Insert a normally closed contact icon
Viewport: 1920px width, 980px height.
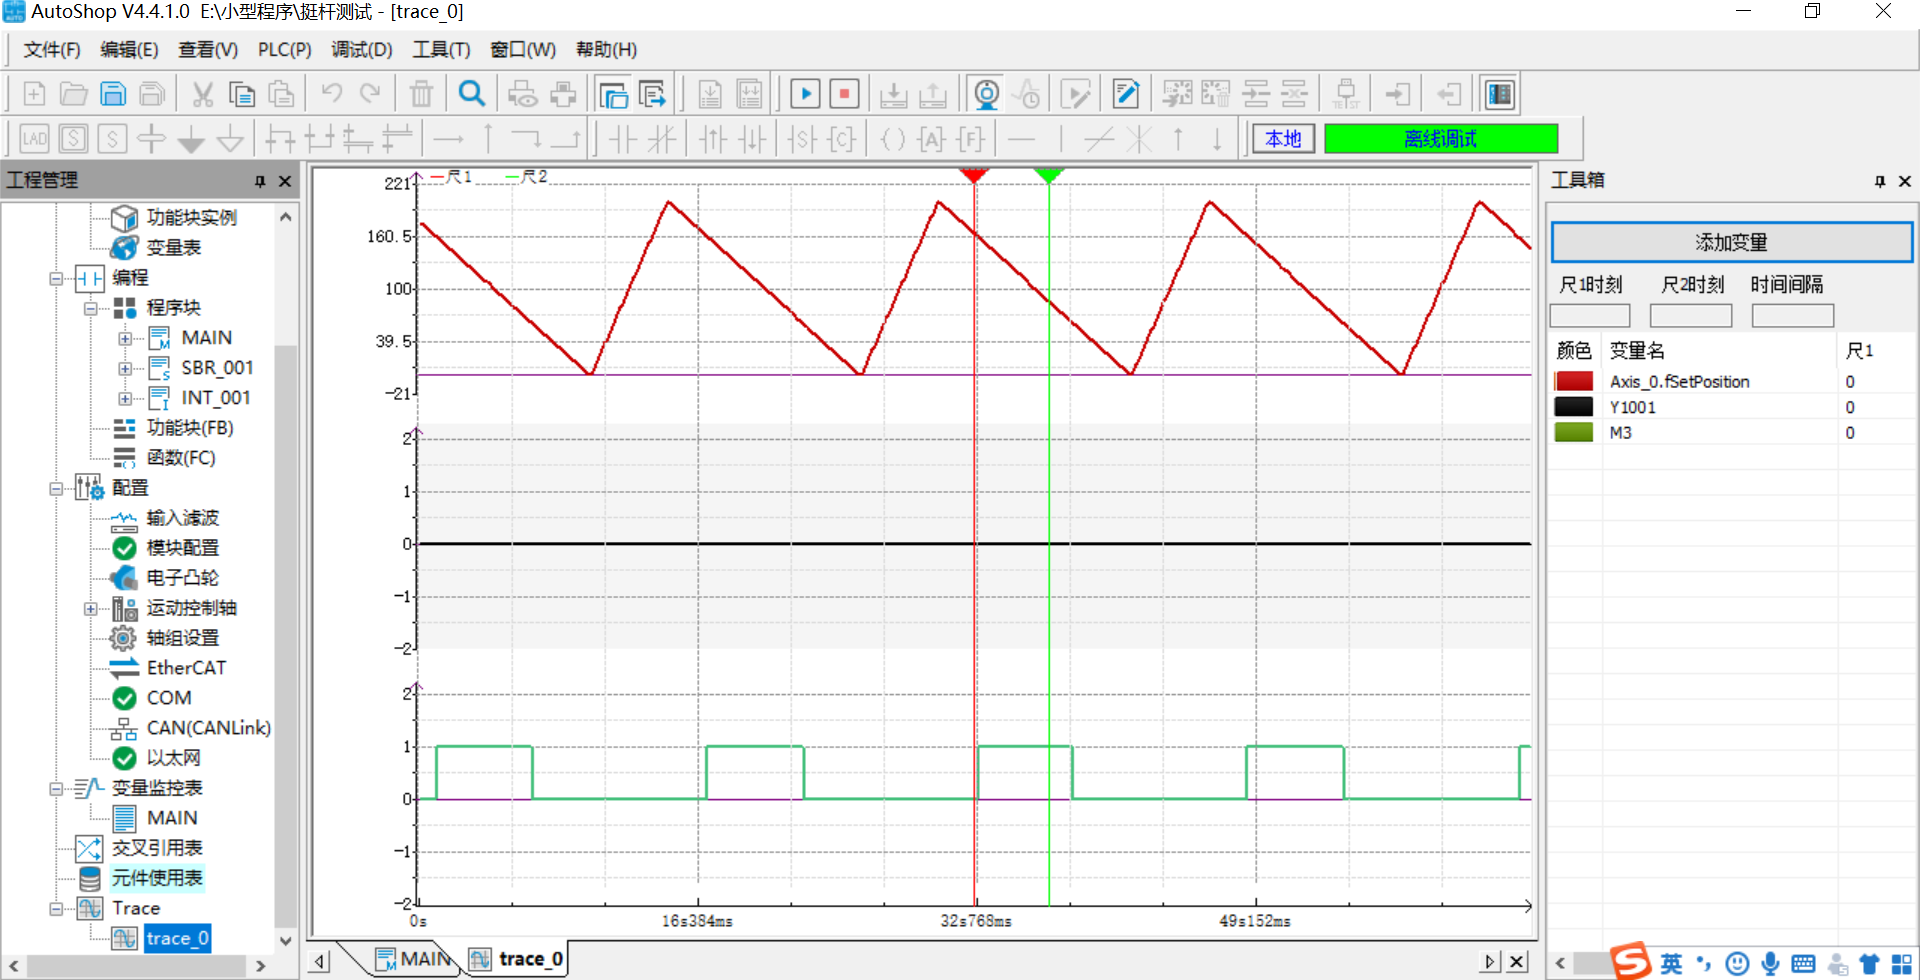click(x=661, y=138)
